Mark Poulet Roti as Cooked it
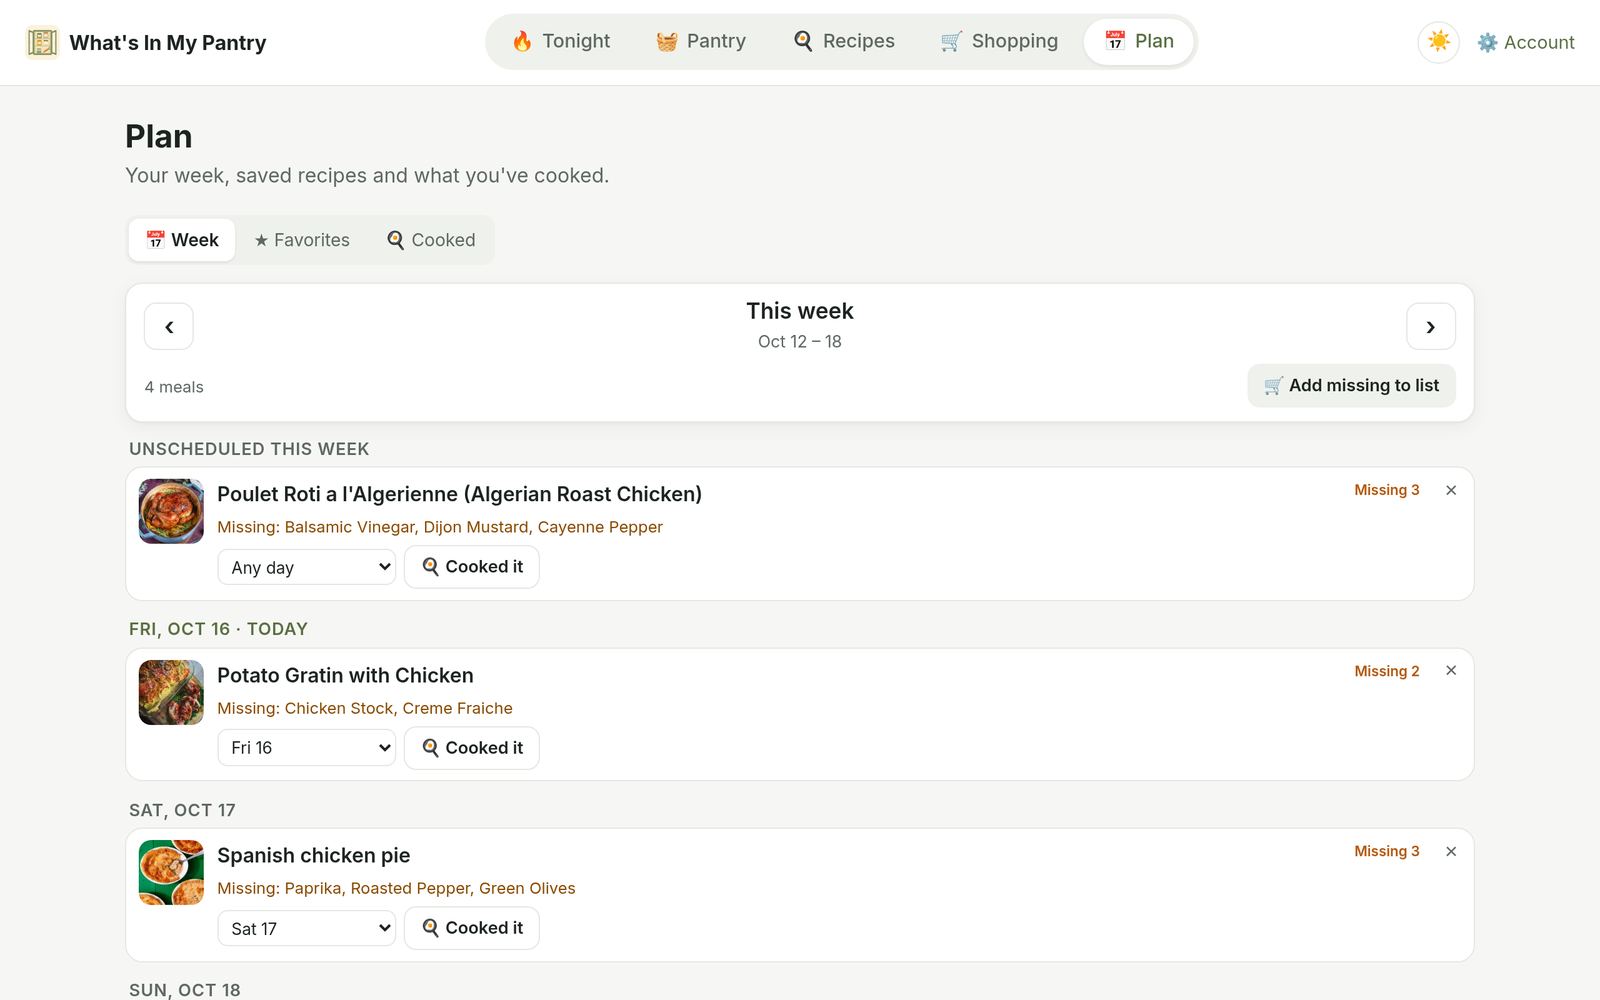The image size is (1600, 1000). pyautogui.click(x=472, y=567)
